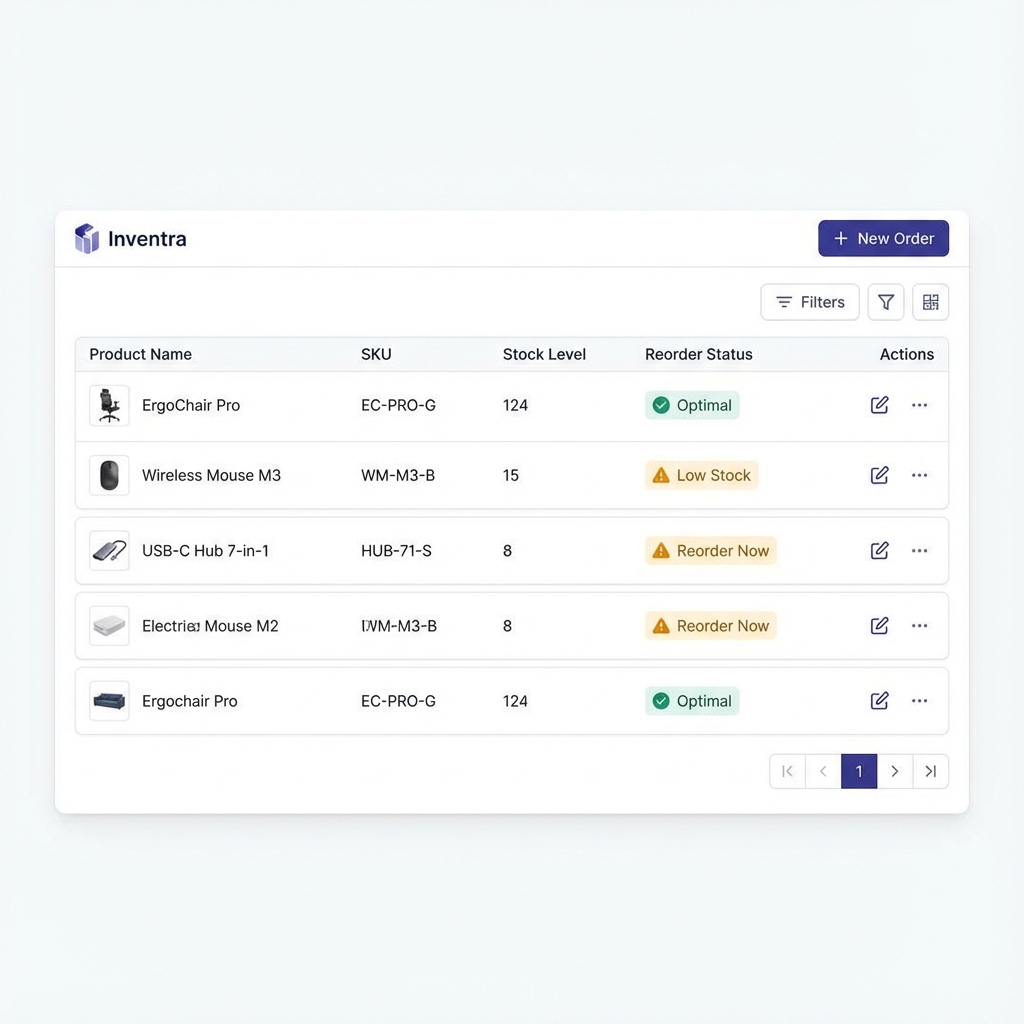Go to the next page
The height and width of the screenshot is (1024, 1024).
coord(895,771)
